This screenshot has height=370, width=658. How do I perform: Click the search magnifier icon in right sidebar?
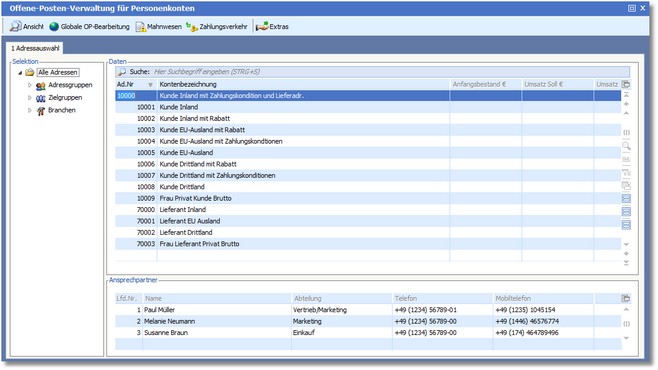pos(626,146)
